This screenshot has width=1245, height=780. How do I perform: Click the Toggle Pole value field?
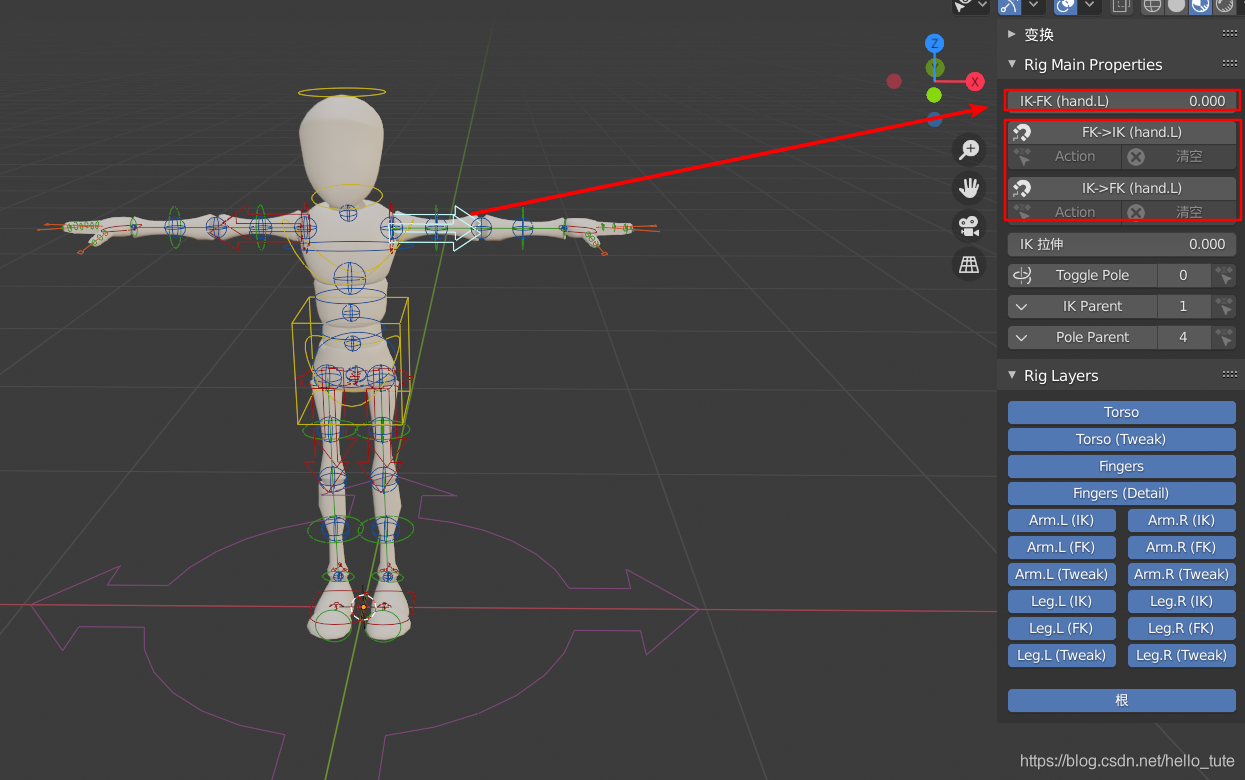tap(1183, 275)
